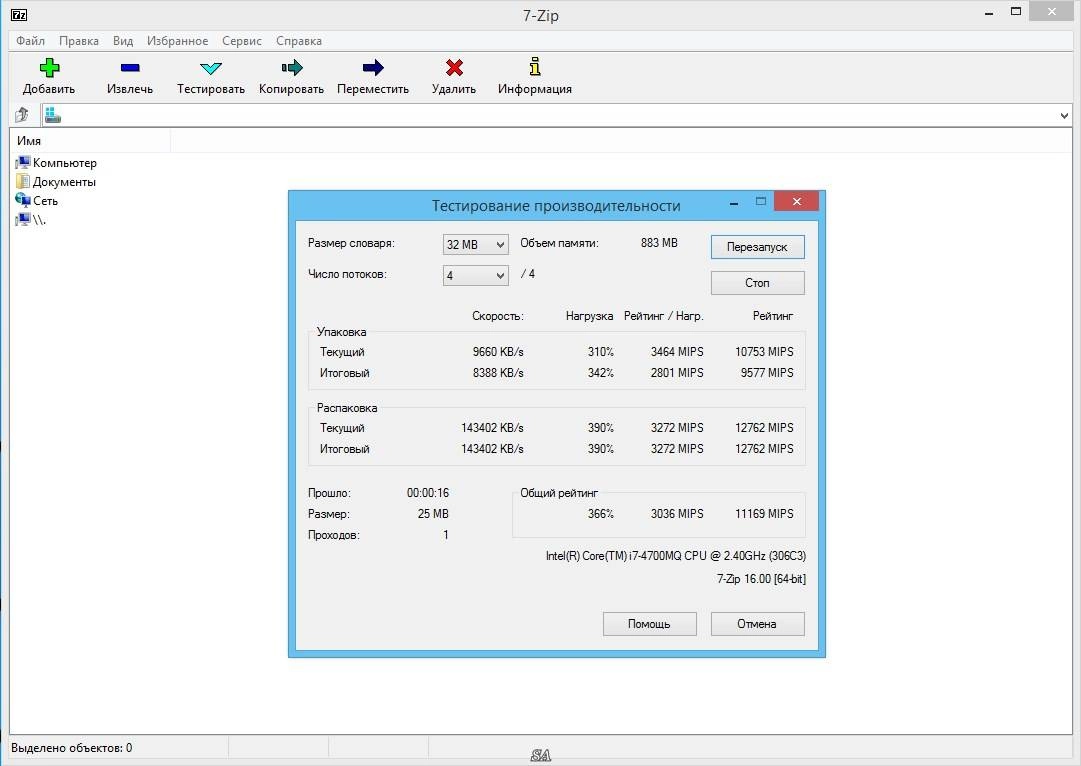Click the Сеть network icon
The height and width of the screenshot is (766, 1081).
tap(23, 200)
